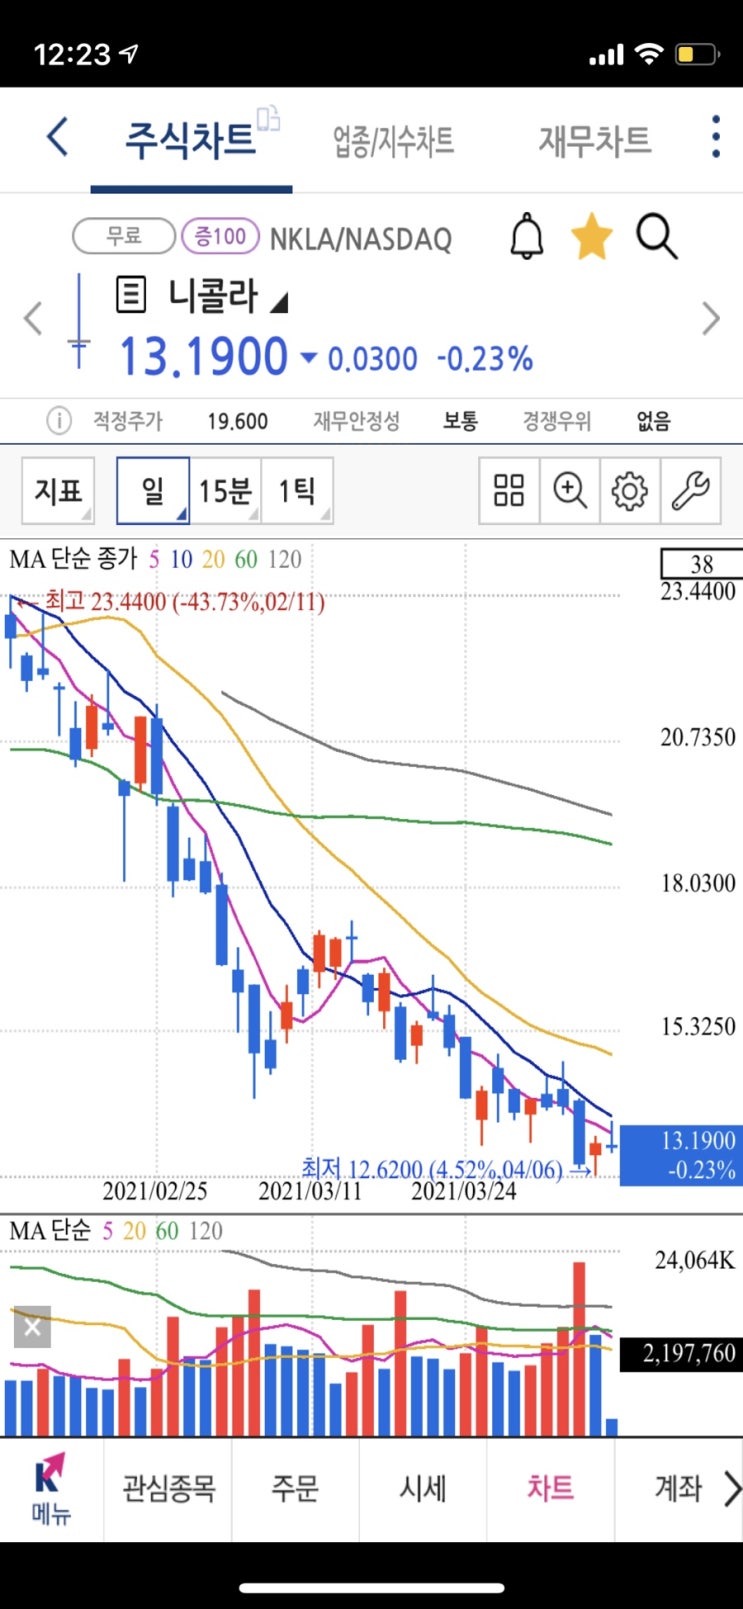Open 관심종목 in bottom navigation

tap(168, 1489)
